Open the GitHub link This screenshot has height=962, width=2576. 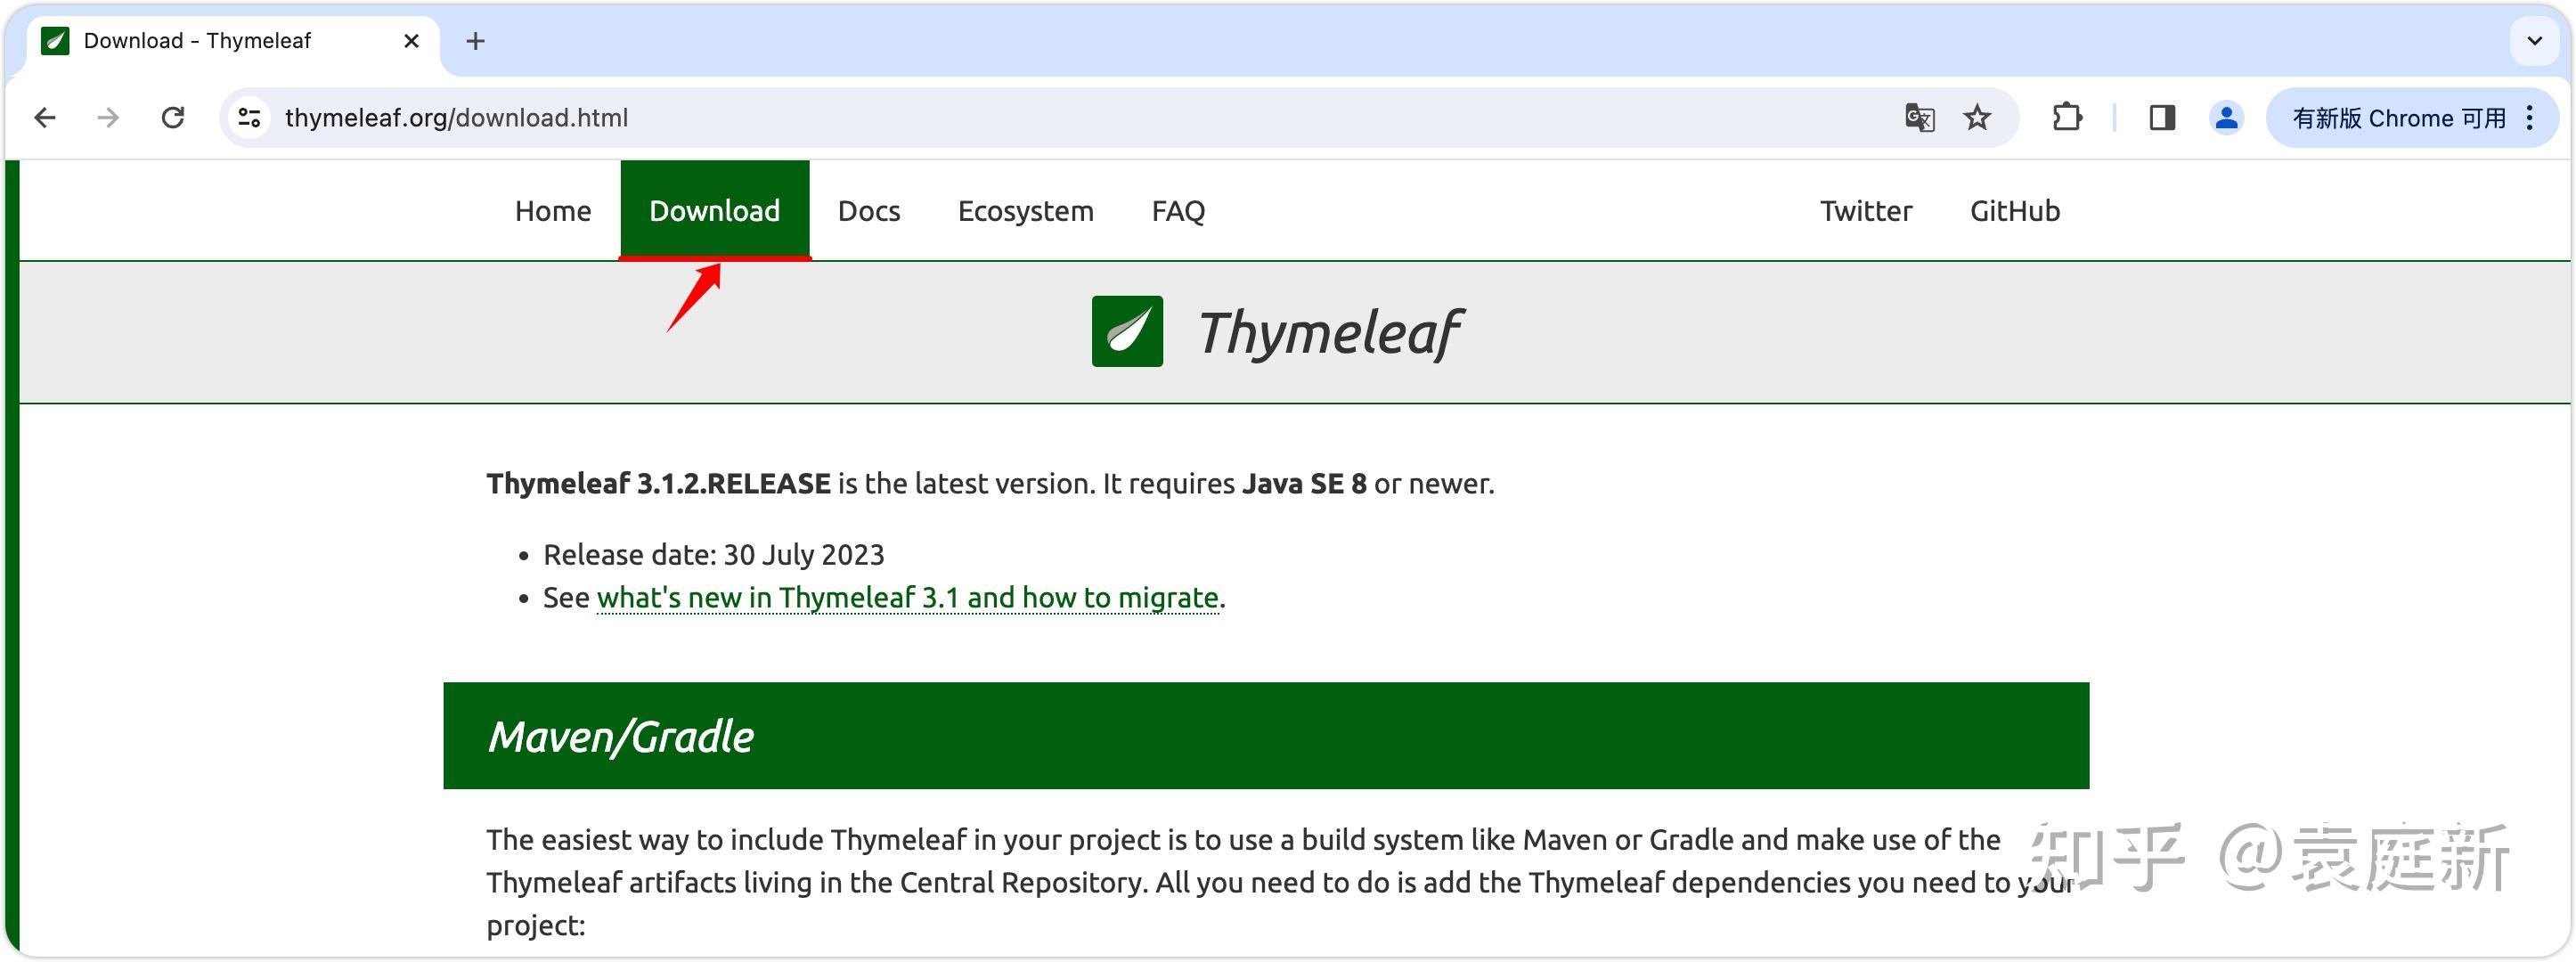pyautogui.click(x=2013, y=210)
